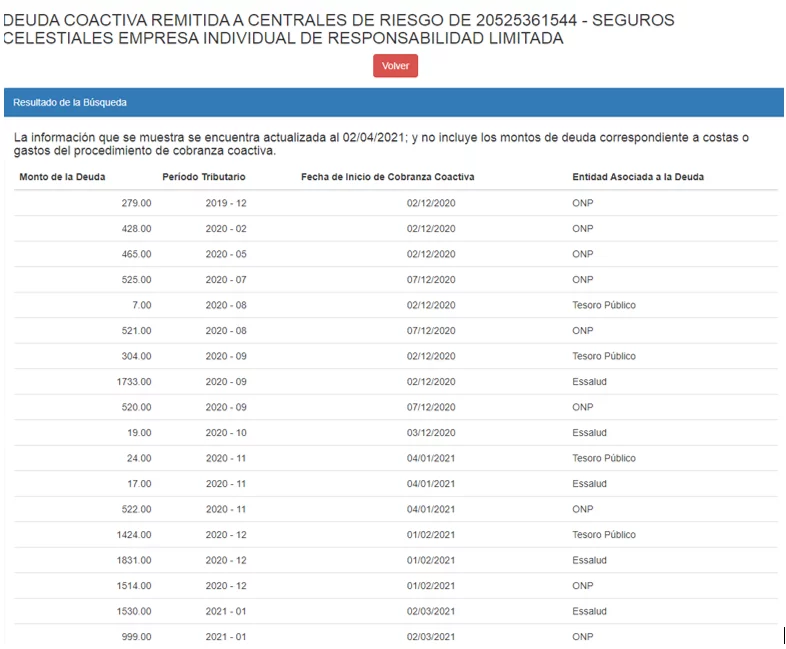
Task: Click the 2020 - 10 period cell
Action: click(225, 433)
